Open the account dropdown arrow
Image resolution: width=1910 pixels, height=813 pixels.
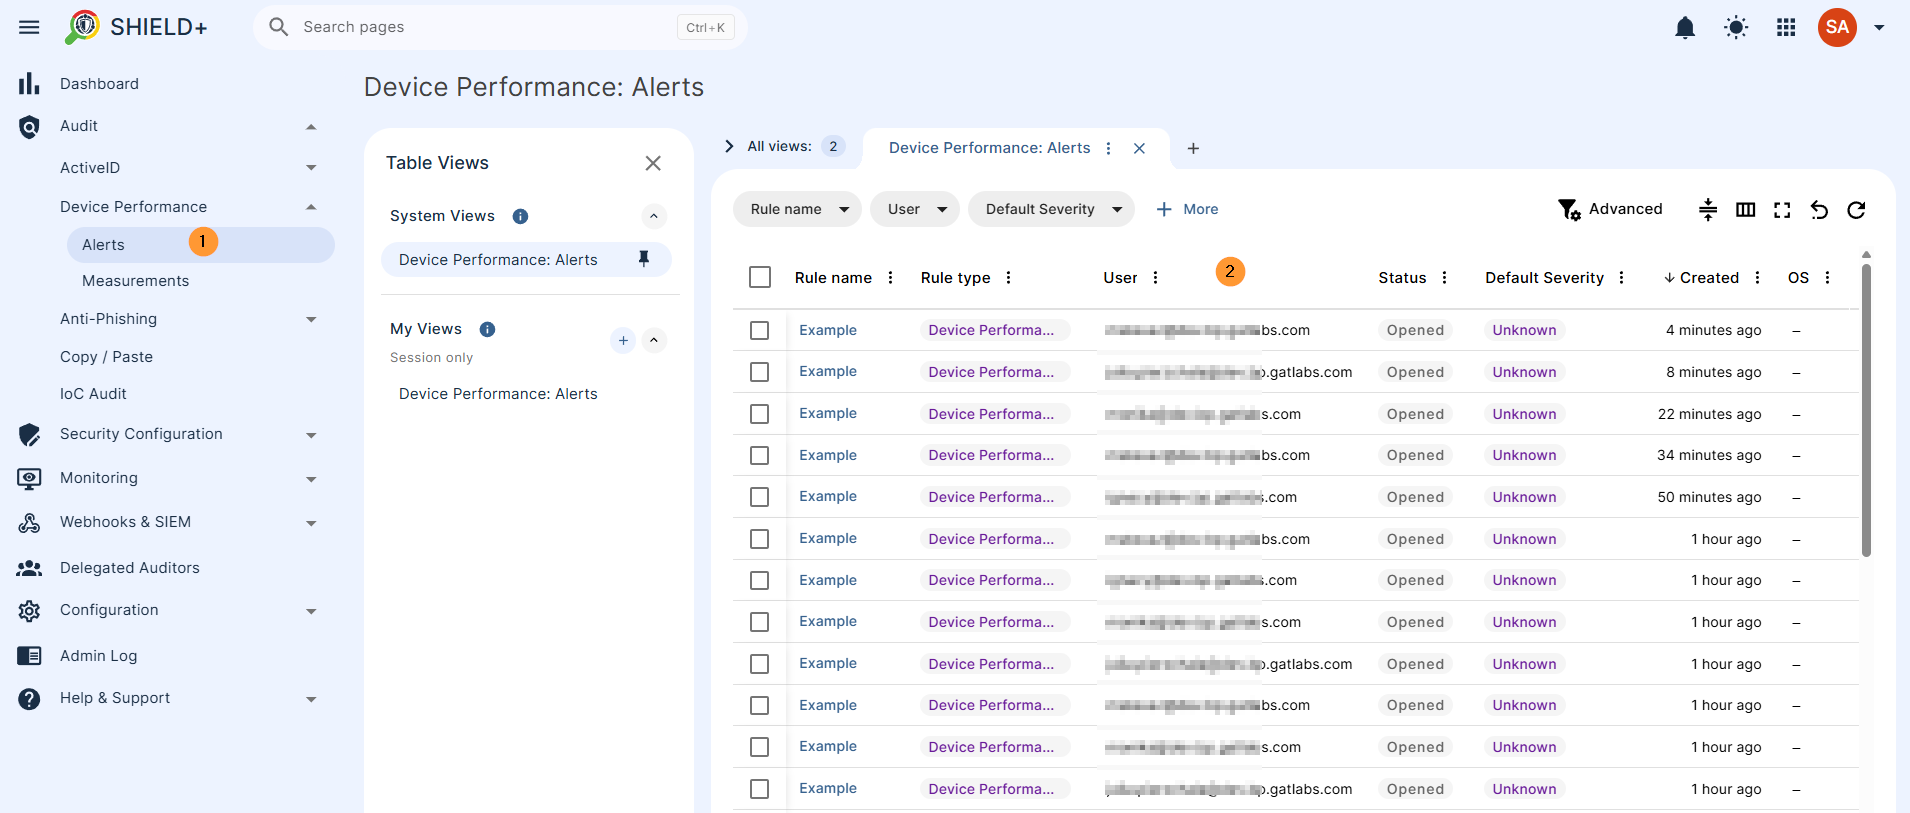coord(1879,28)
